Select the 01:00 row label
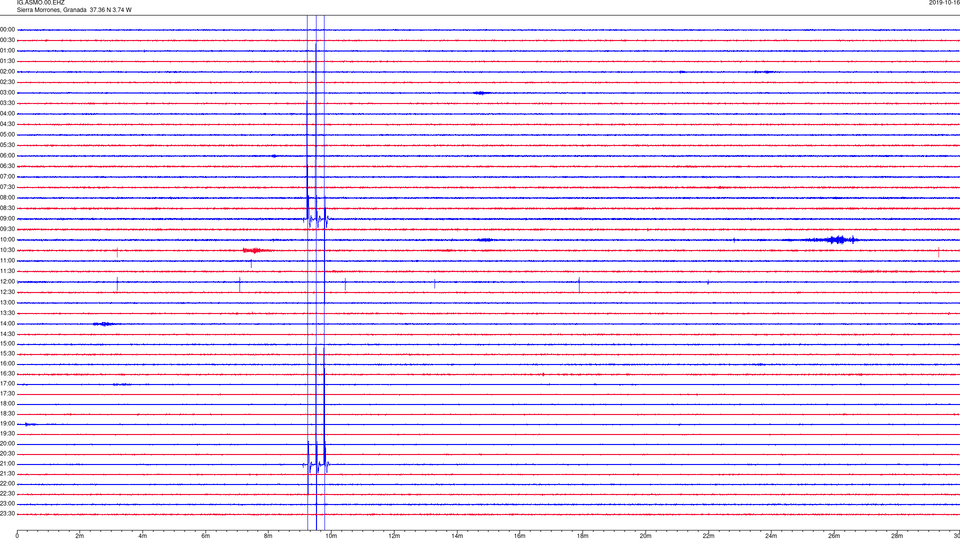The image size is (960, 540). point(7,51)
